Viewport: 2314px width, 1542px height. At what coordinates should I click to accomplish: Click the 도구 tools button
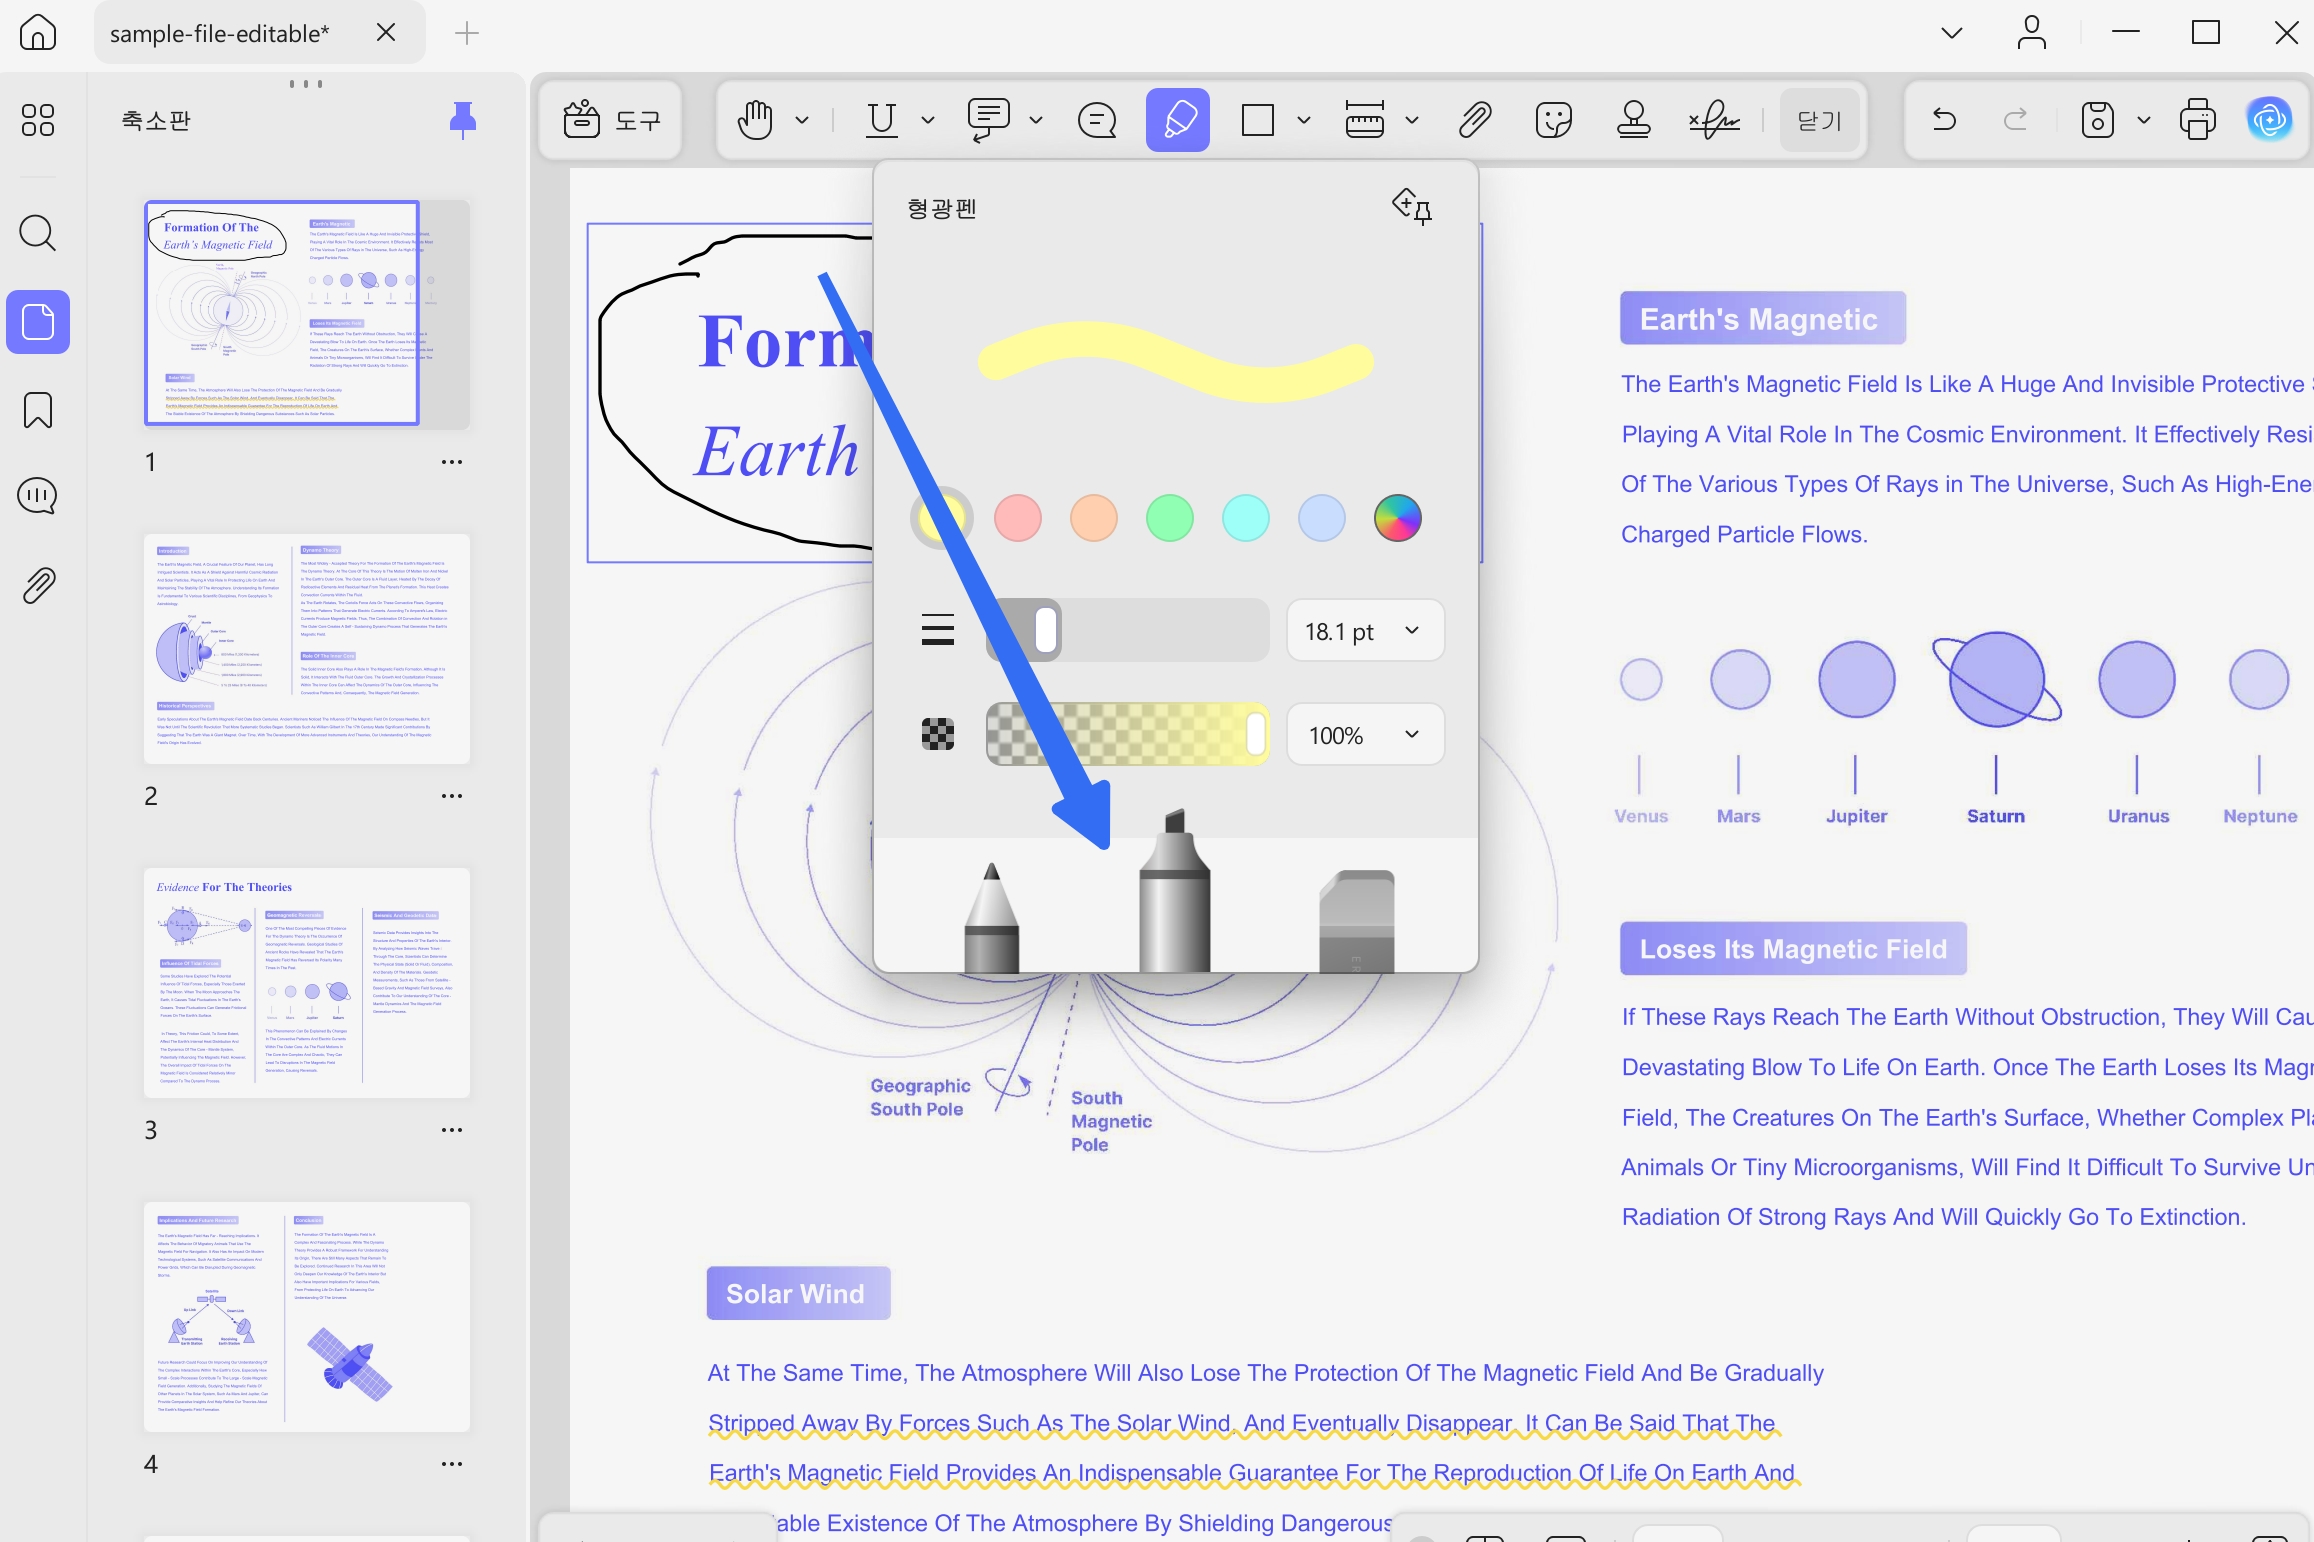[611, 120]
